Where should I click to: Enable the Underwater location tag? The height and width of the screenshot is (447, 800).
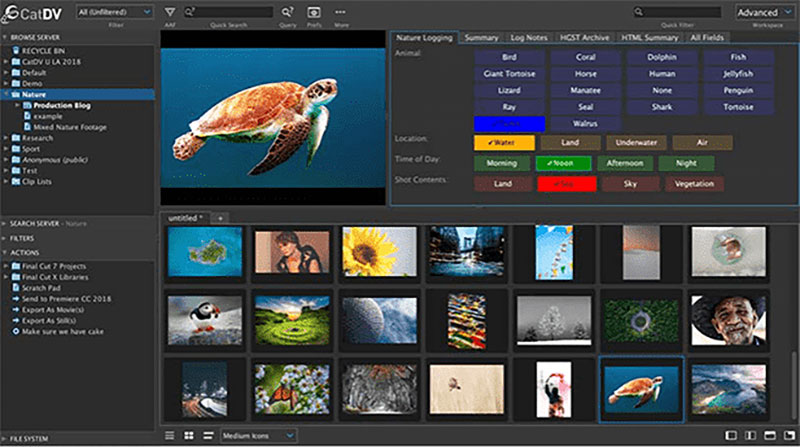[x=637, y=142]
